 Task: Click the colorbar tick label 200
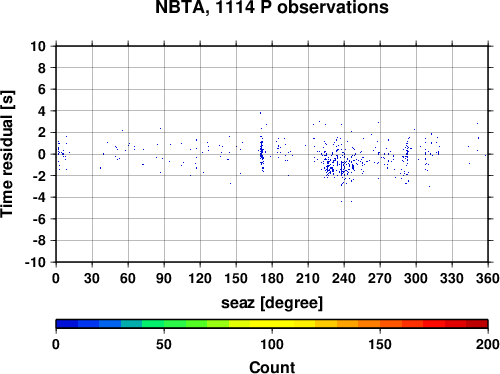(x=488, y=344)
